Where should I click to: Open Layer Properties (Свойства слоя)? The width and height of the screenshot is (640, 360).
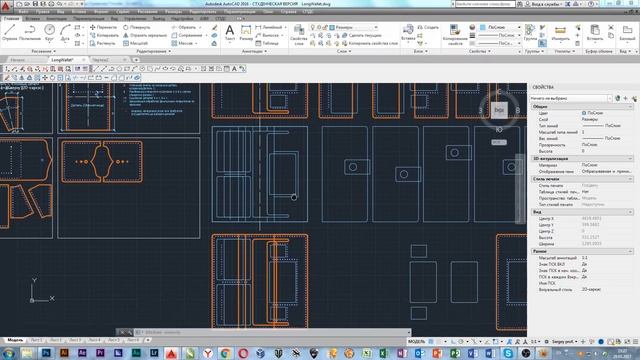[x=299, y=35]
